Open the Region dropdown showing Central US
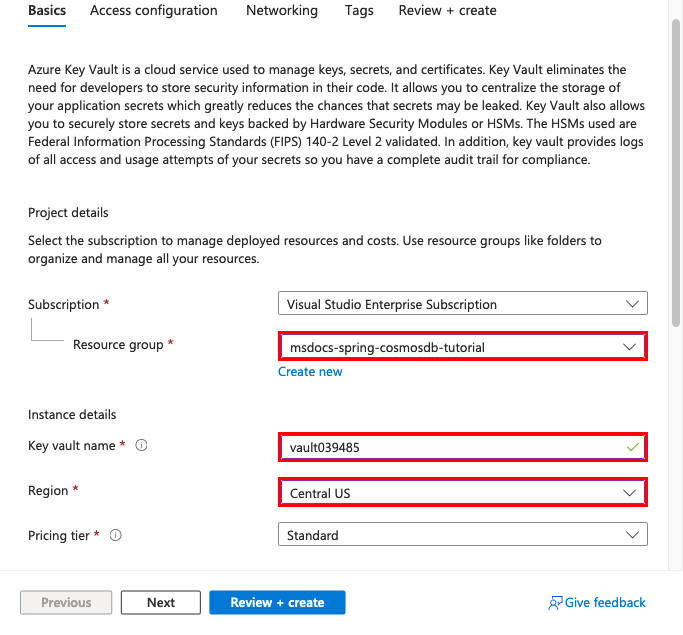Viewport: 683px width, 635px height. pos(462,493)
